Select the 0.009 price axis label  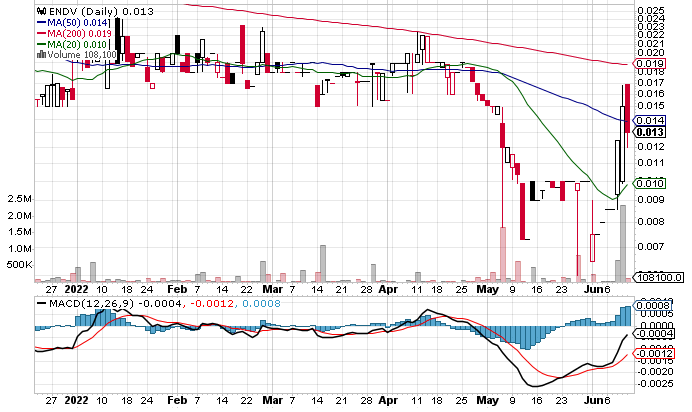point(651,200)
